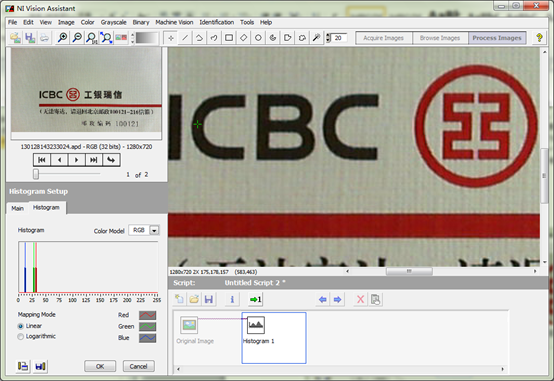Go to the last image in browser
554x381 pixels.
pyautogui.click(x=94, y=160)
